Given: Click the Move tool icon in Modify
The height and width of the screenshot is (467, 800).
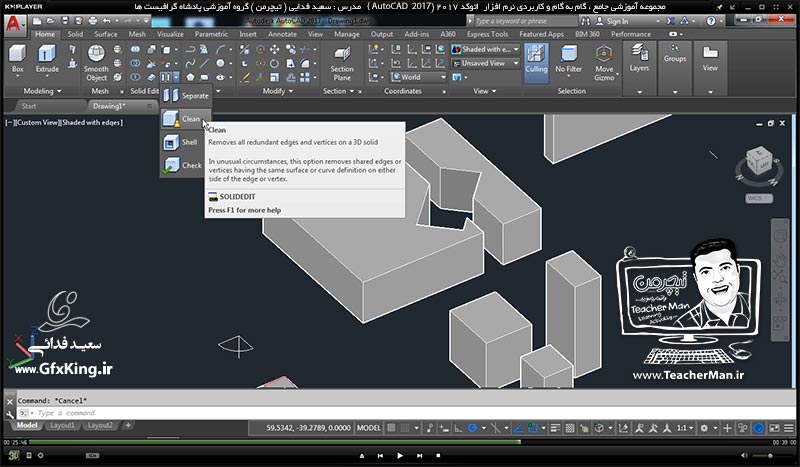Looking at the screenshot, I should (274, 50).
